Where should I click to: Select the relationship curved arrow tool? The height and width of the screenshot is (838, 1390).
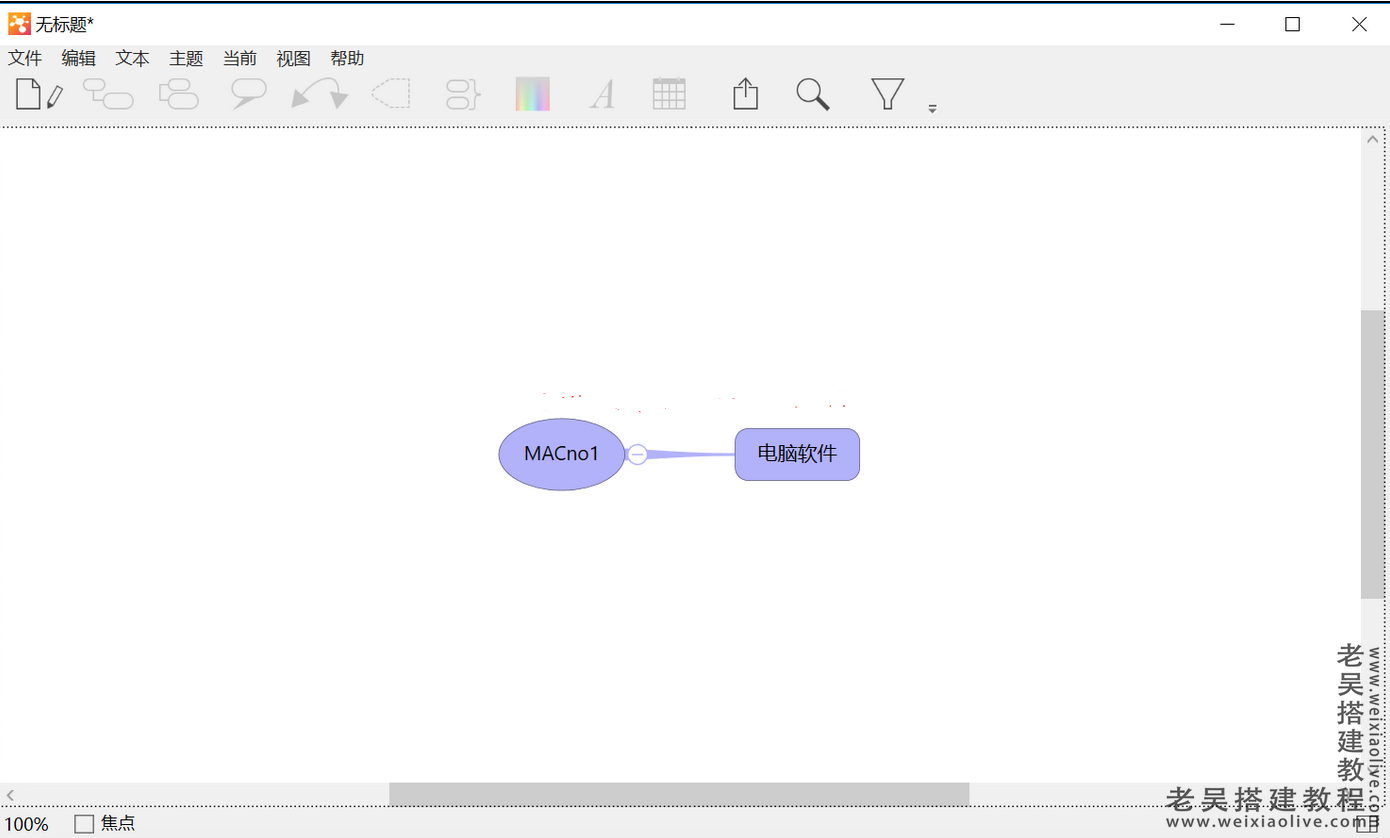[x=320, y=95]
